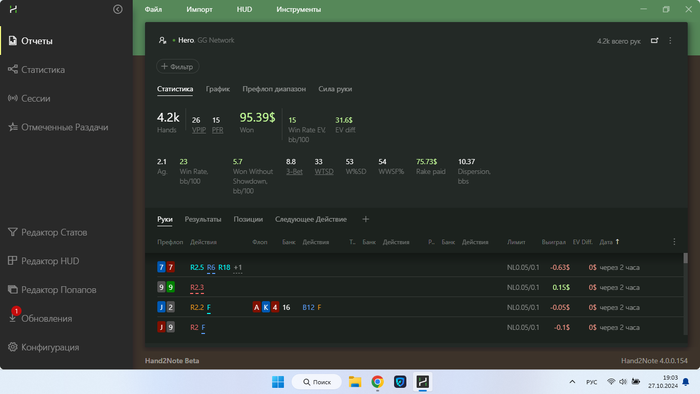Switch РУС input language indicator
The height and width of the screenshot is (394, 700).
tap(592, 382)
